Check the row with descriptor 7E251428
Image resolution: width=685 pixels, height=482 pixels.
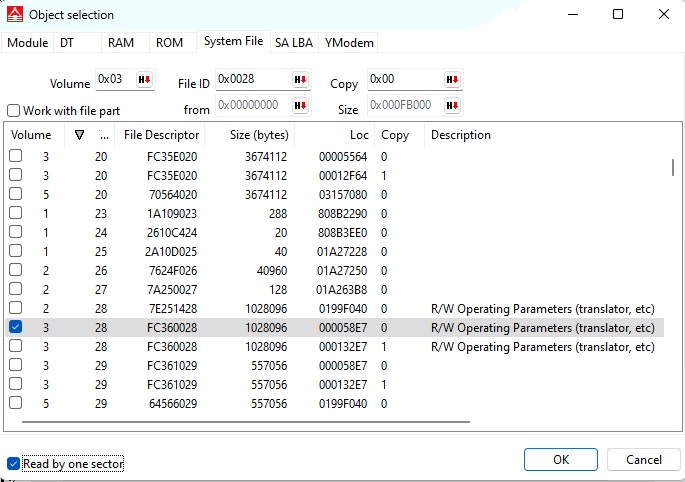[x=16, y=308]
